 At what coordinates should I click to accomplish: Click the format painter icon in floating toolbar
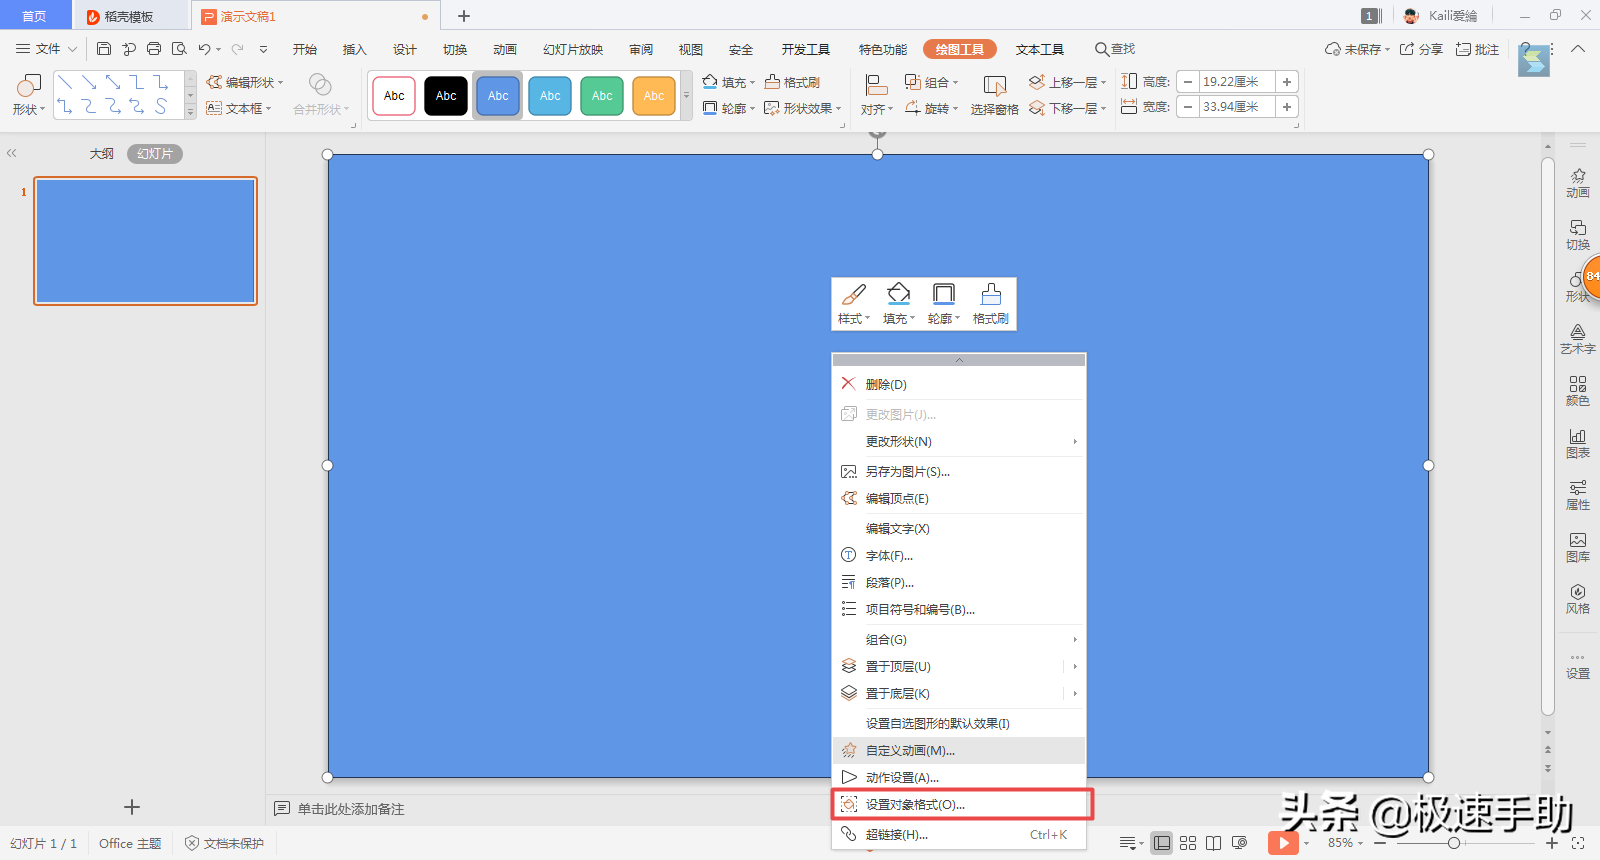990,303
